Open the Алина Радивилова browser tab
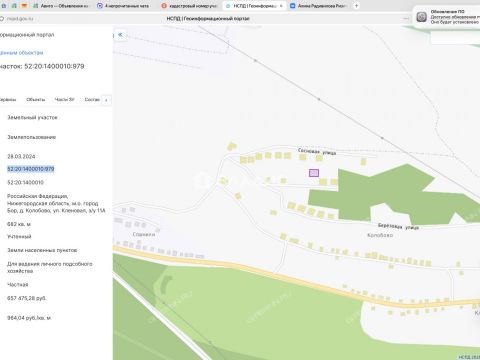Viewport: 480px width, 360px height. [318, 6]
